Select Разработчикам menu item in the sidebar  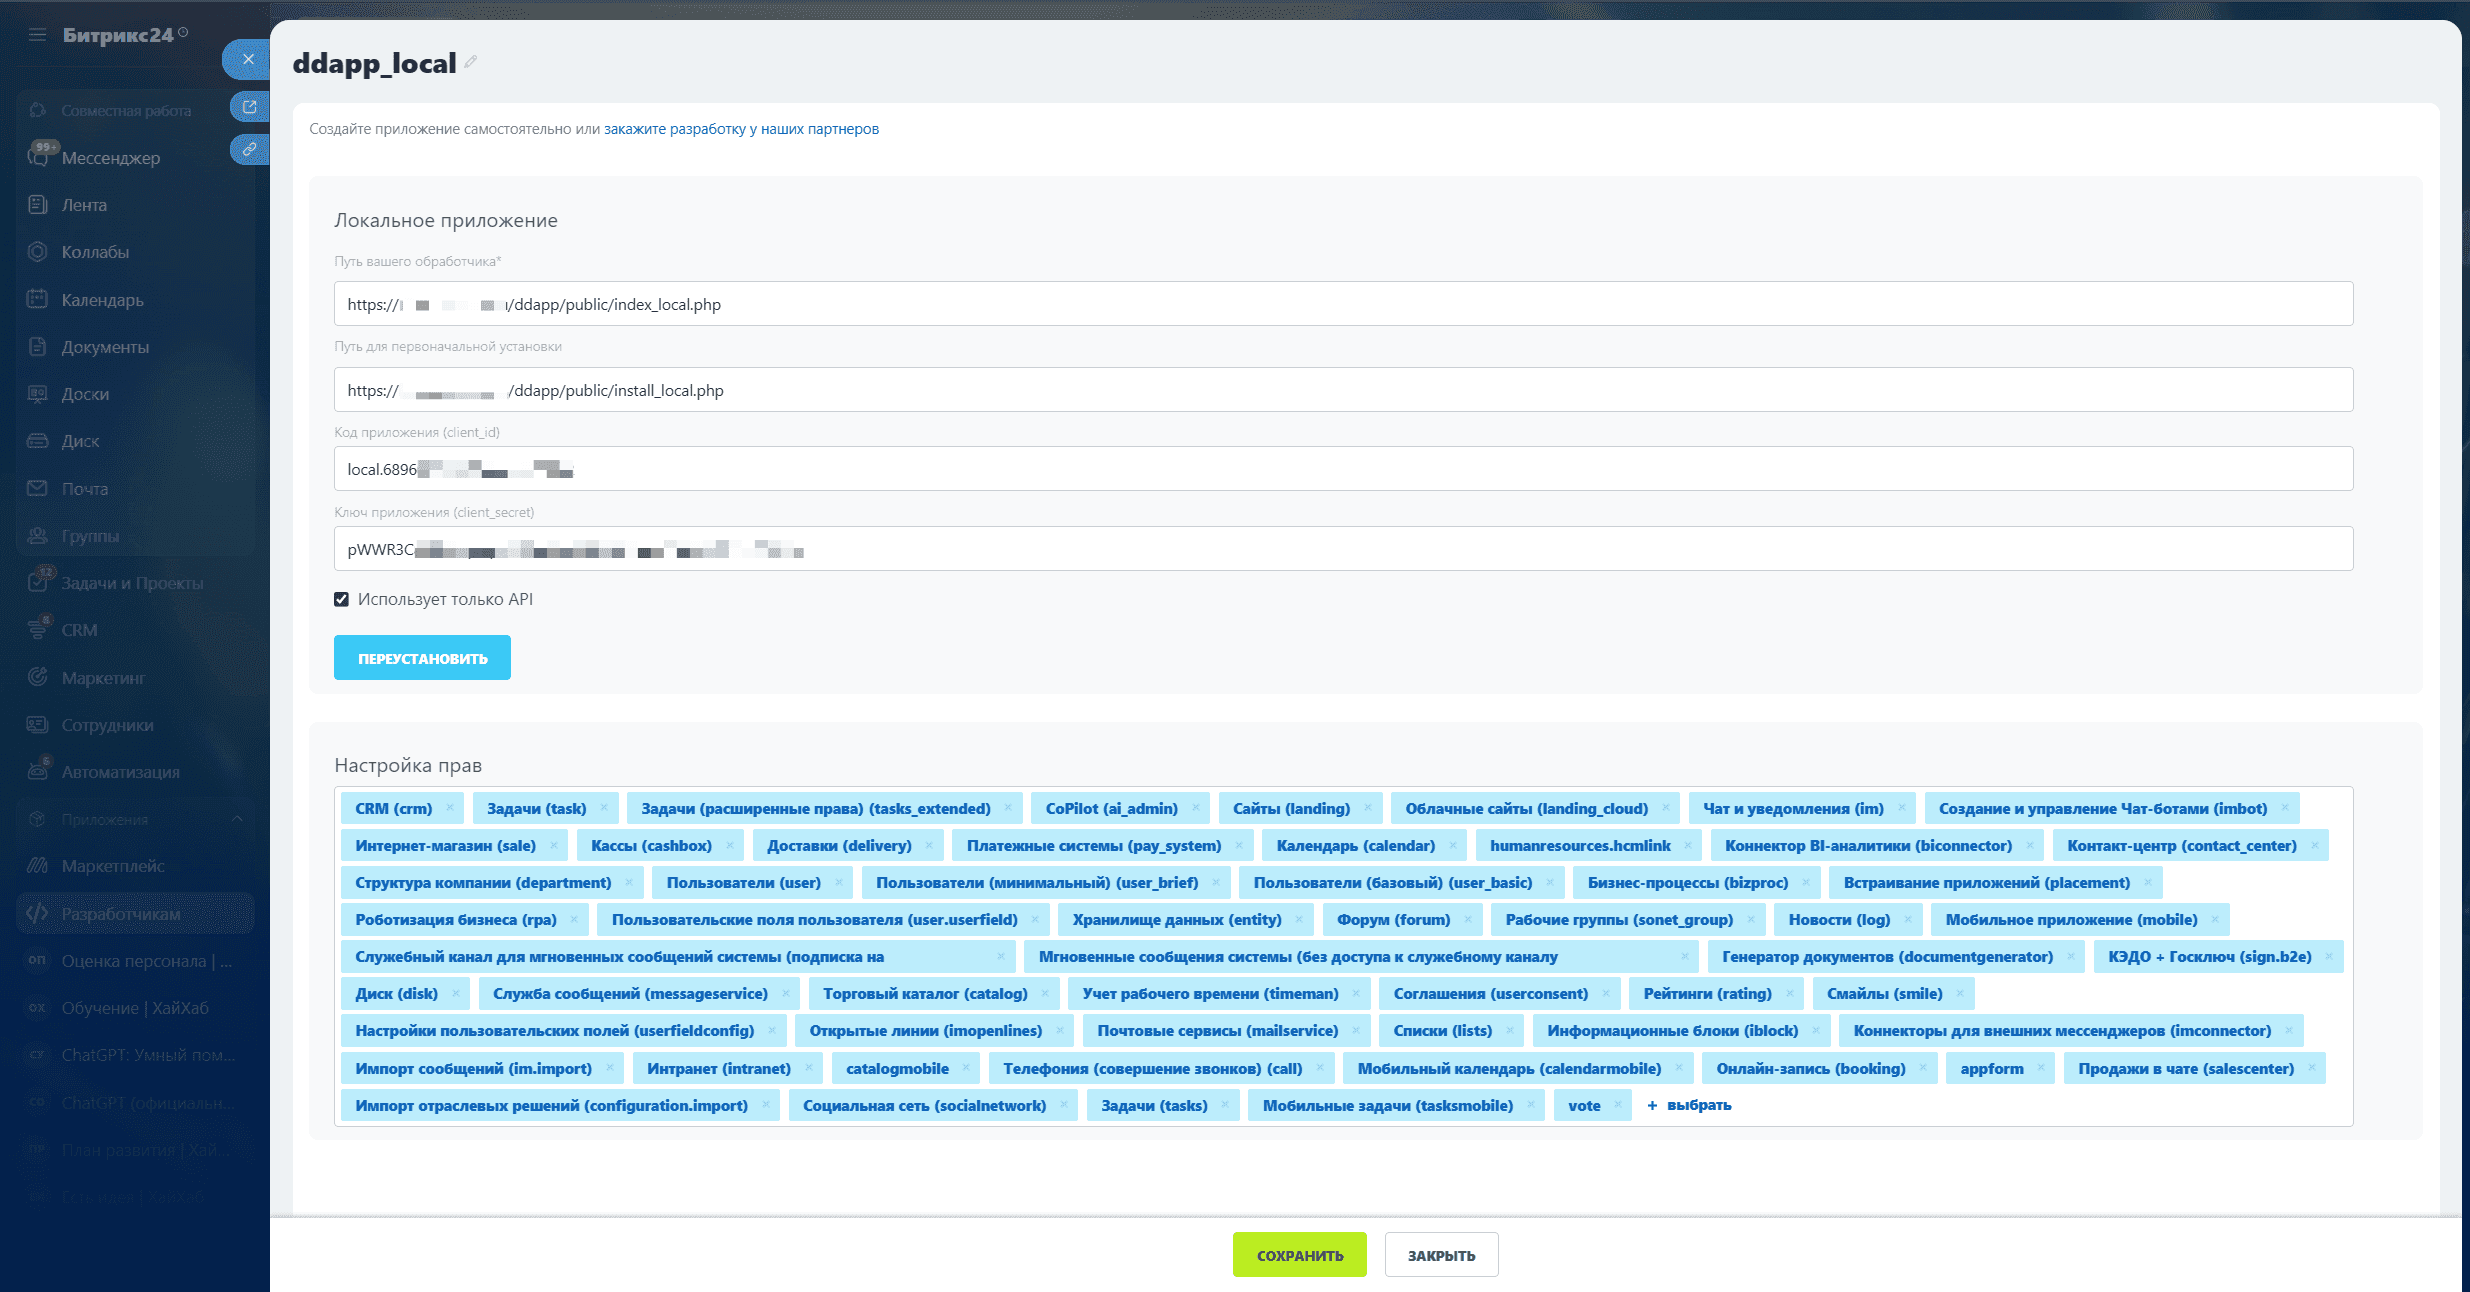[121, 914]
